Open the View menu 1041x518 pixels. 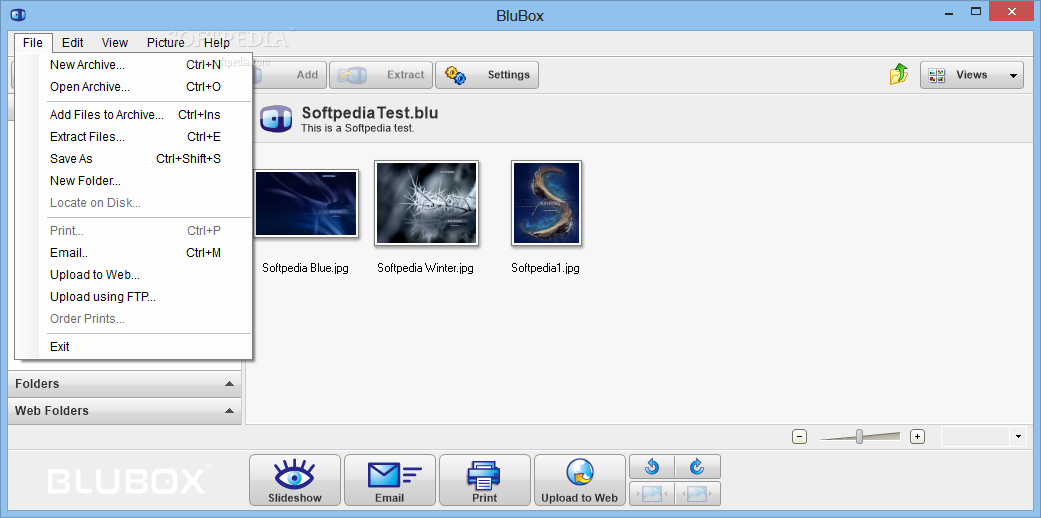click(114, 43)
